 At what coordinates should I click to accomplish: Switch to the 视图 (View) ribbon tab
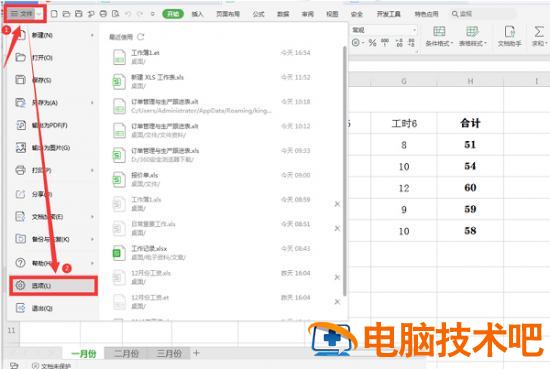tap(332, 14)
